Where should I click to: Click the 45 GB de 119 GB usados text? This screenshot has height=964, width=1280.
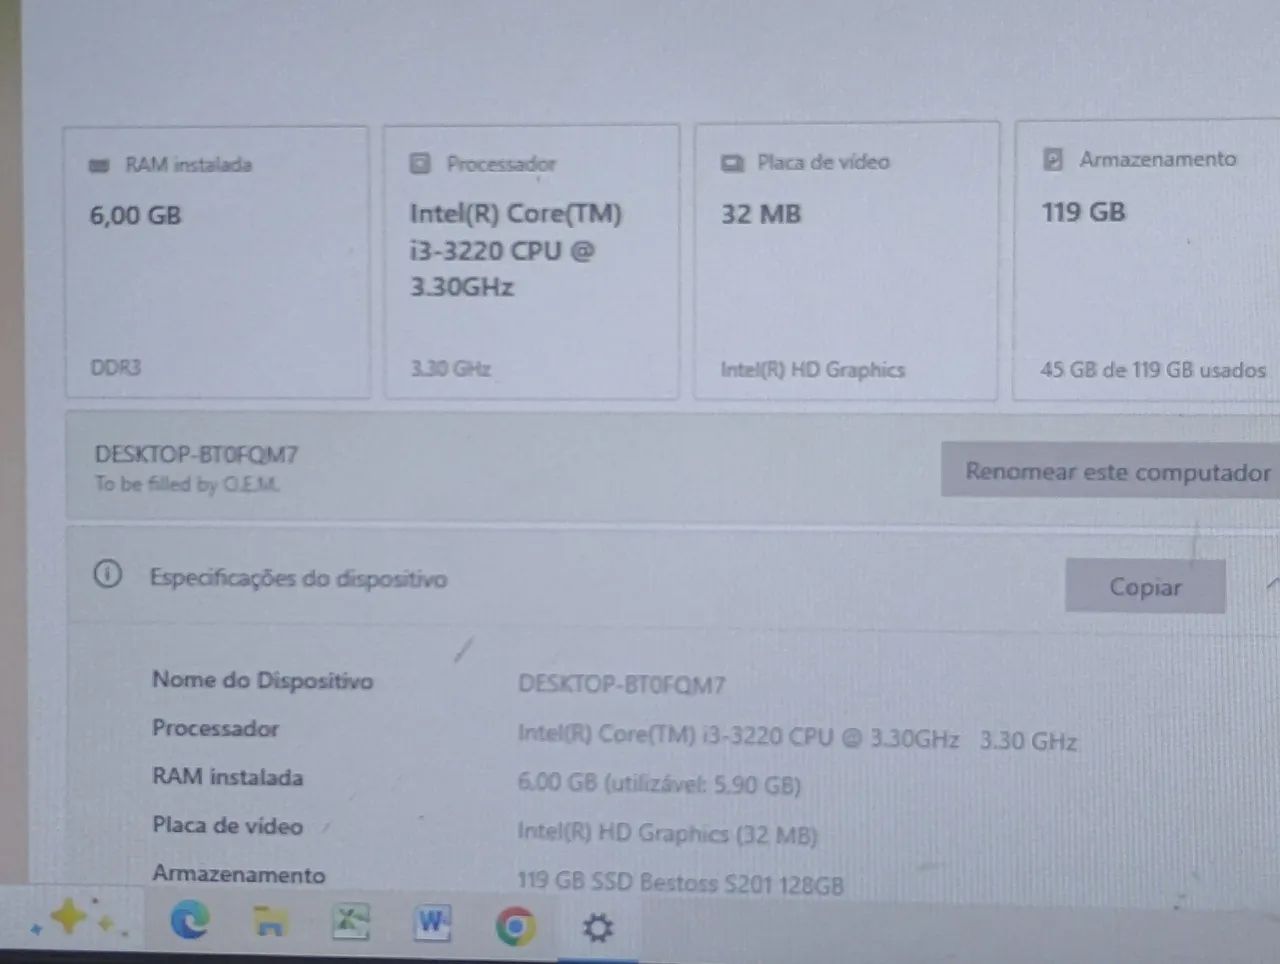click(1152, 369)
